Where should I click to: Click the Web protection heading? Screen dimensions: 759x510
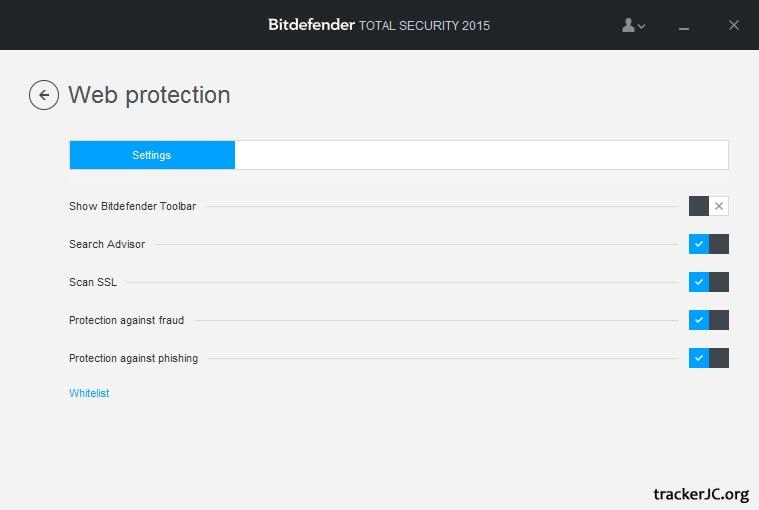coord(149,95)
